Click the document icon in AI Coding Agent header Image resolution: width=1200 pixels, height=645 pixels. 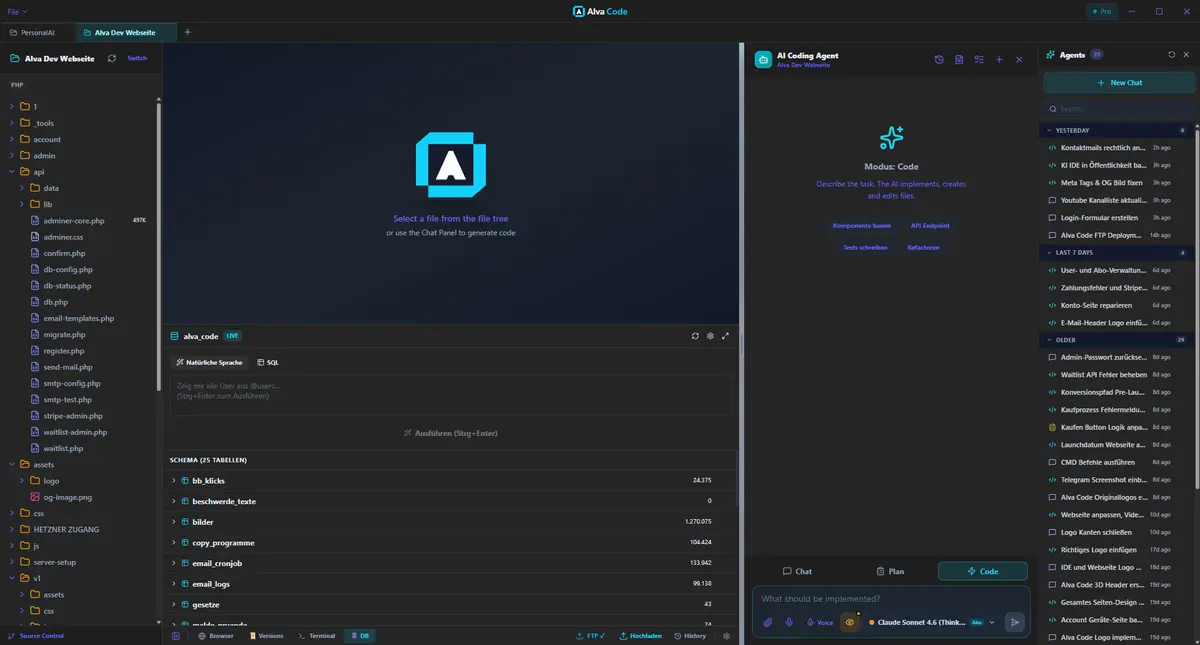959,60
